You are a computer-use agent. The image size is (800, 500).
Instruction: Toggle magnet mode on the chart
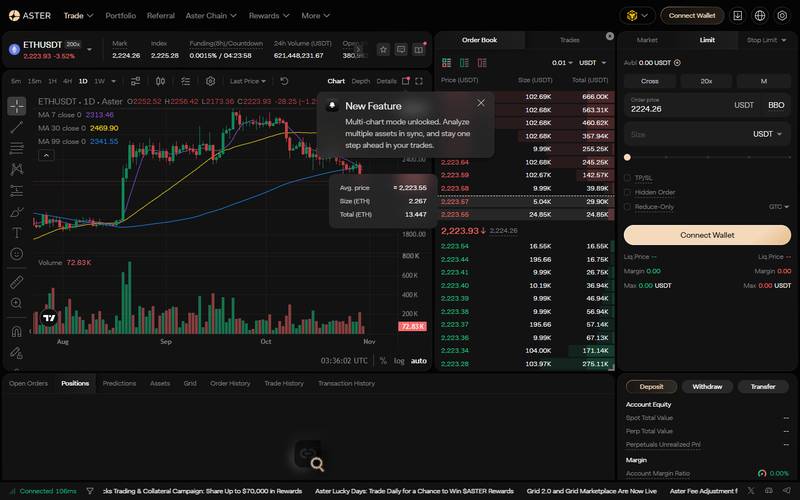click(17, 331)
